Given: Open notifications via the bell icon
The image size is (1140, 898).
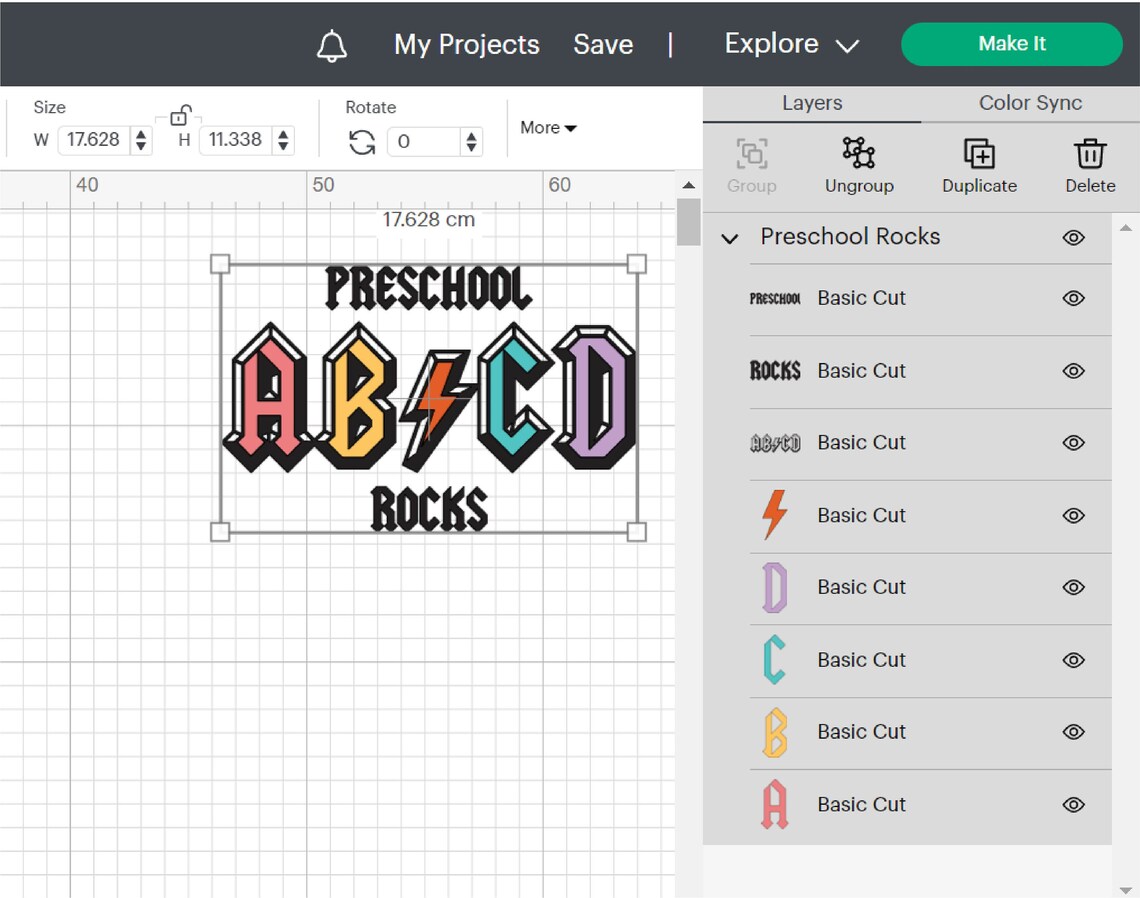Looking at the screenshot, I should pyautogui.click(x=331, y=44).
